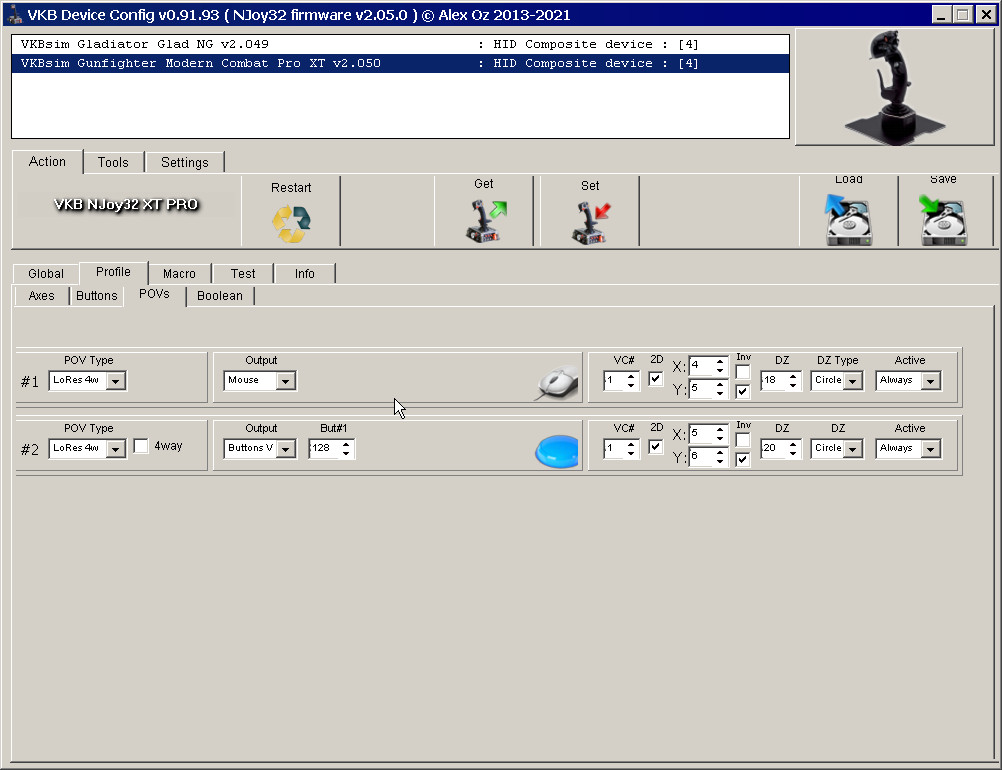The image size is (1002, 770).
Task: Click the mouse icon in POV #1
Action: pos(557,383)
